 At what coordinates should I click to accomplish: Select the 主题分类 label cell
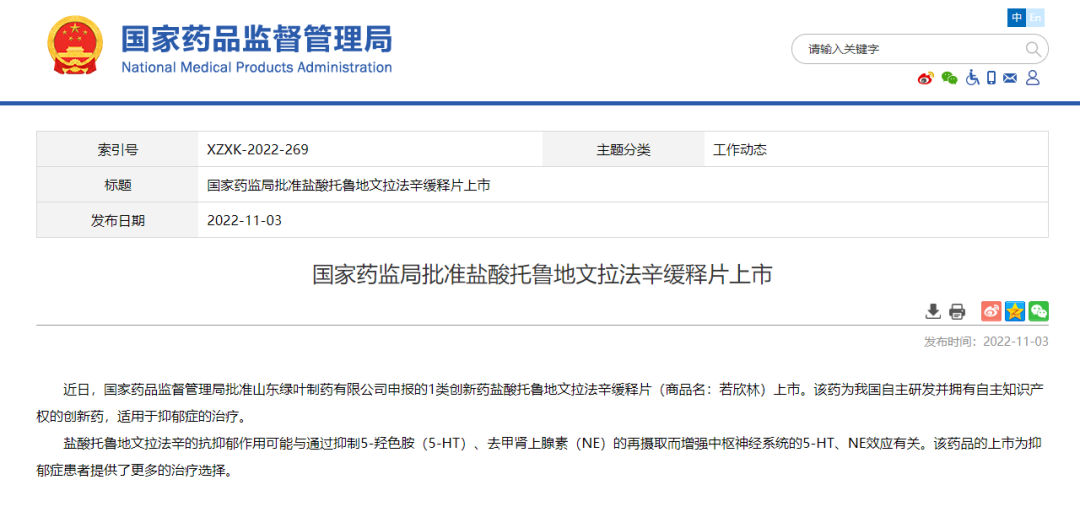click(624, 150)
